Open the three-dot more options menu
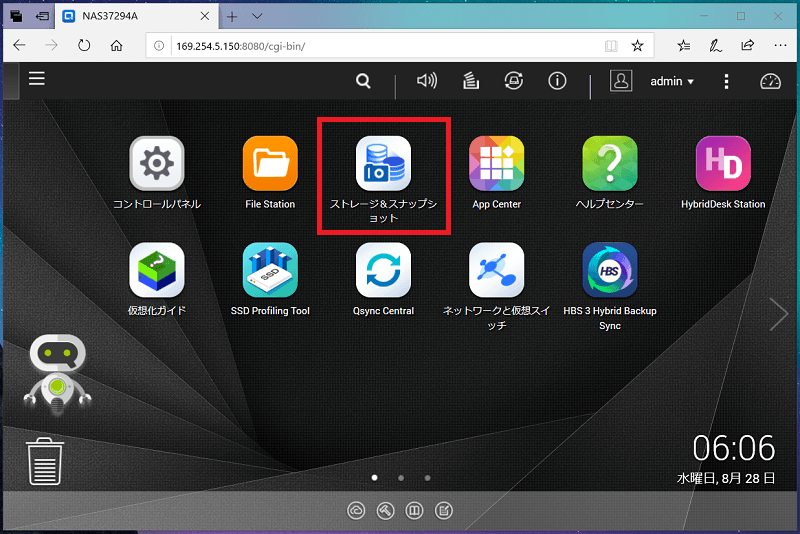The image size is (800, 534). pos(726,81)
